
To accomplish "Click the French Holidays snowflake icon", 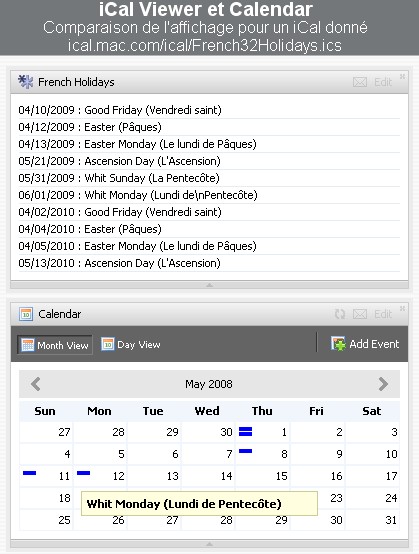I will click(25, 82).
